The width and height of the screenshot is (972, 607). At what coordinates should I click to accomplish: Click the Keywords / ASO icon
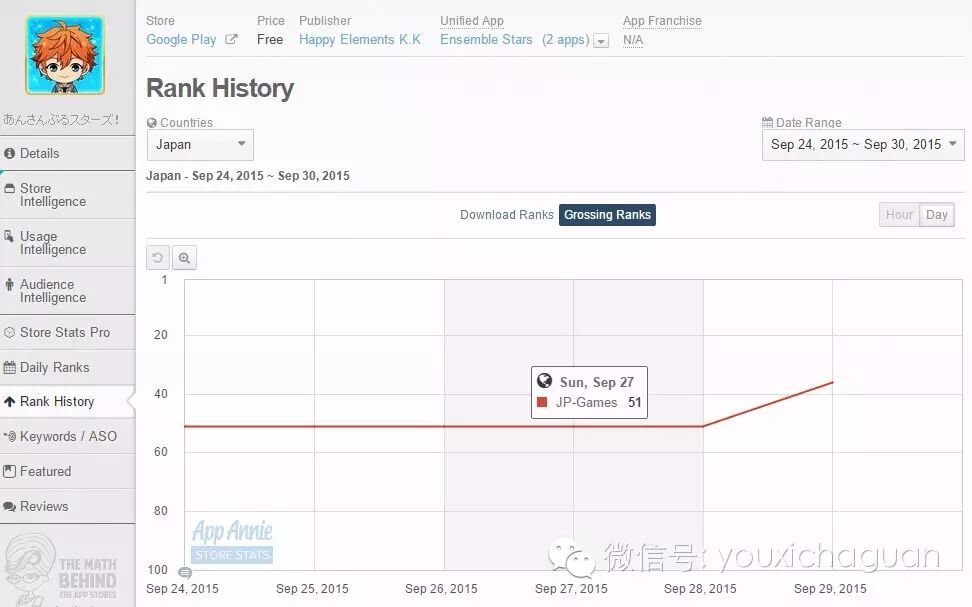click(x=9, y=436)
